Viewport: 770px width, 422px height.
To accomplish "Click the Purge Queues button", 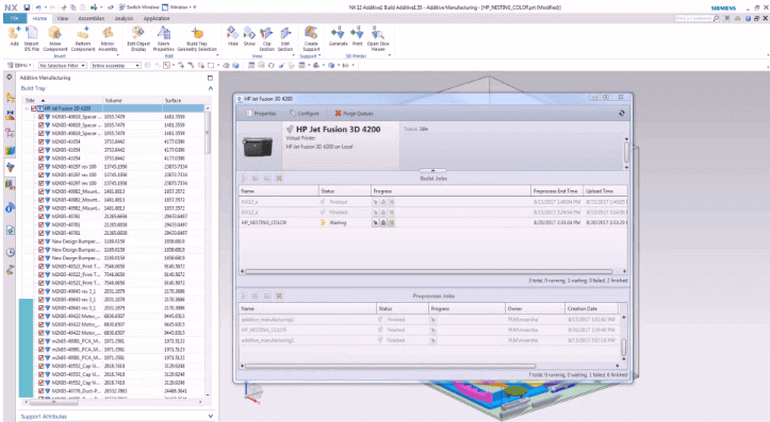I will coord(354,113).
